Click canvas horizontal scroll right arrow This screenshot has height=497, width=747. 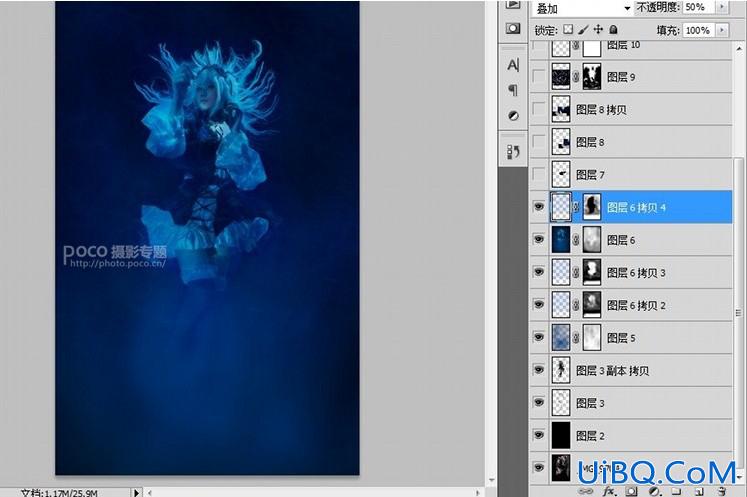[477, 493]
